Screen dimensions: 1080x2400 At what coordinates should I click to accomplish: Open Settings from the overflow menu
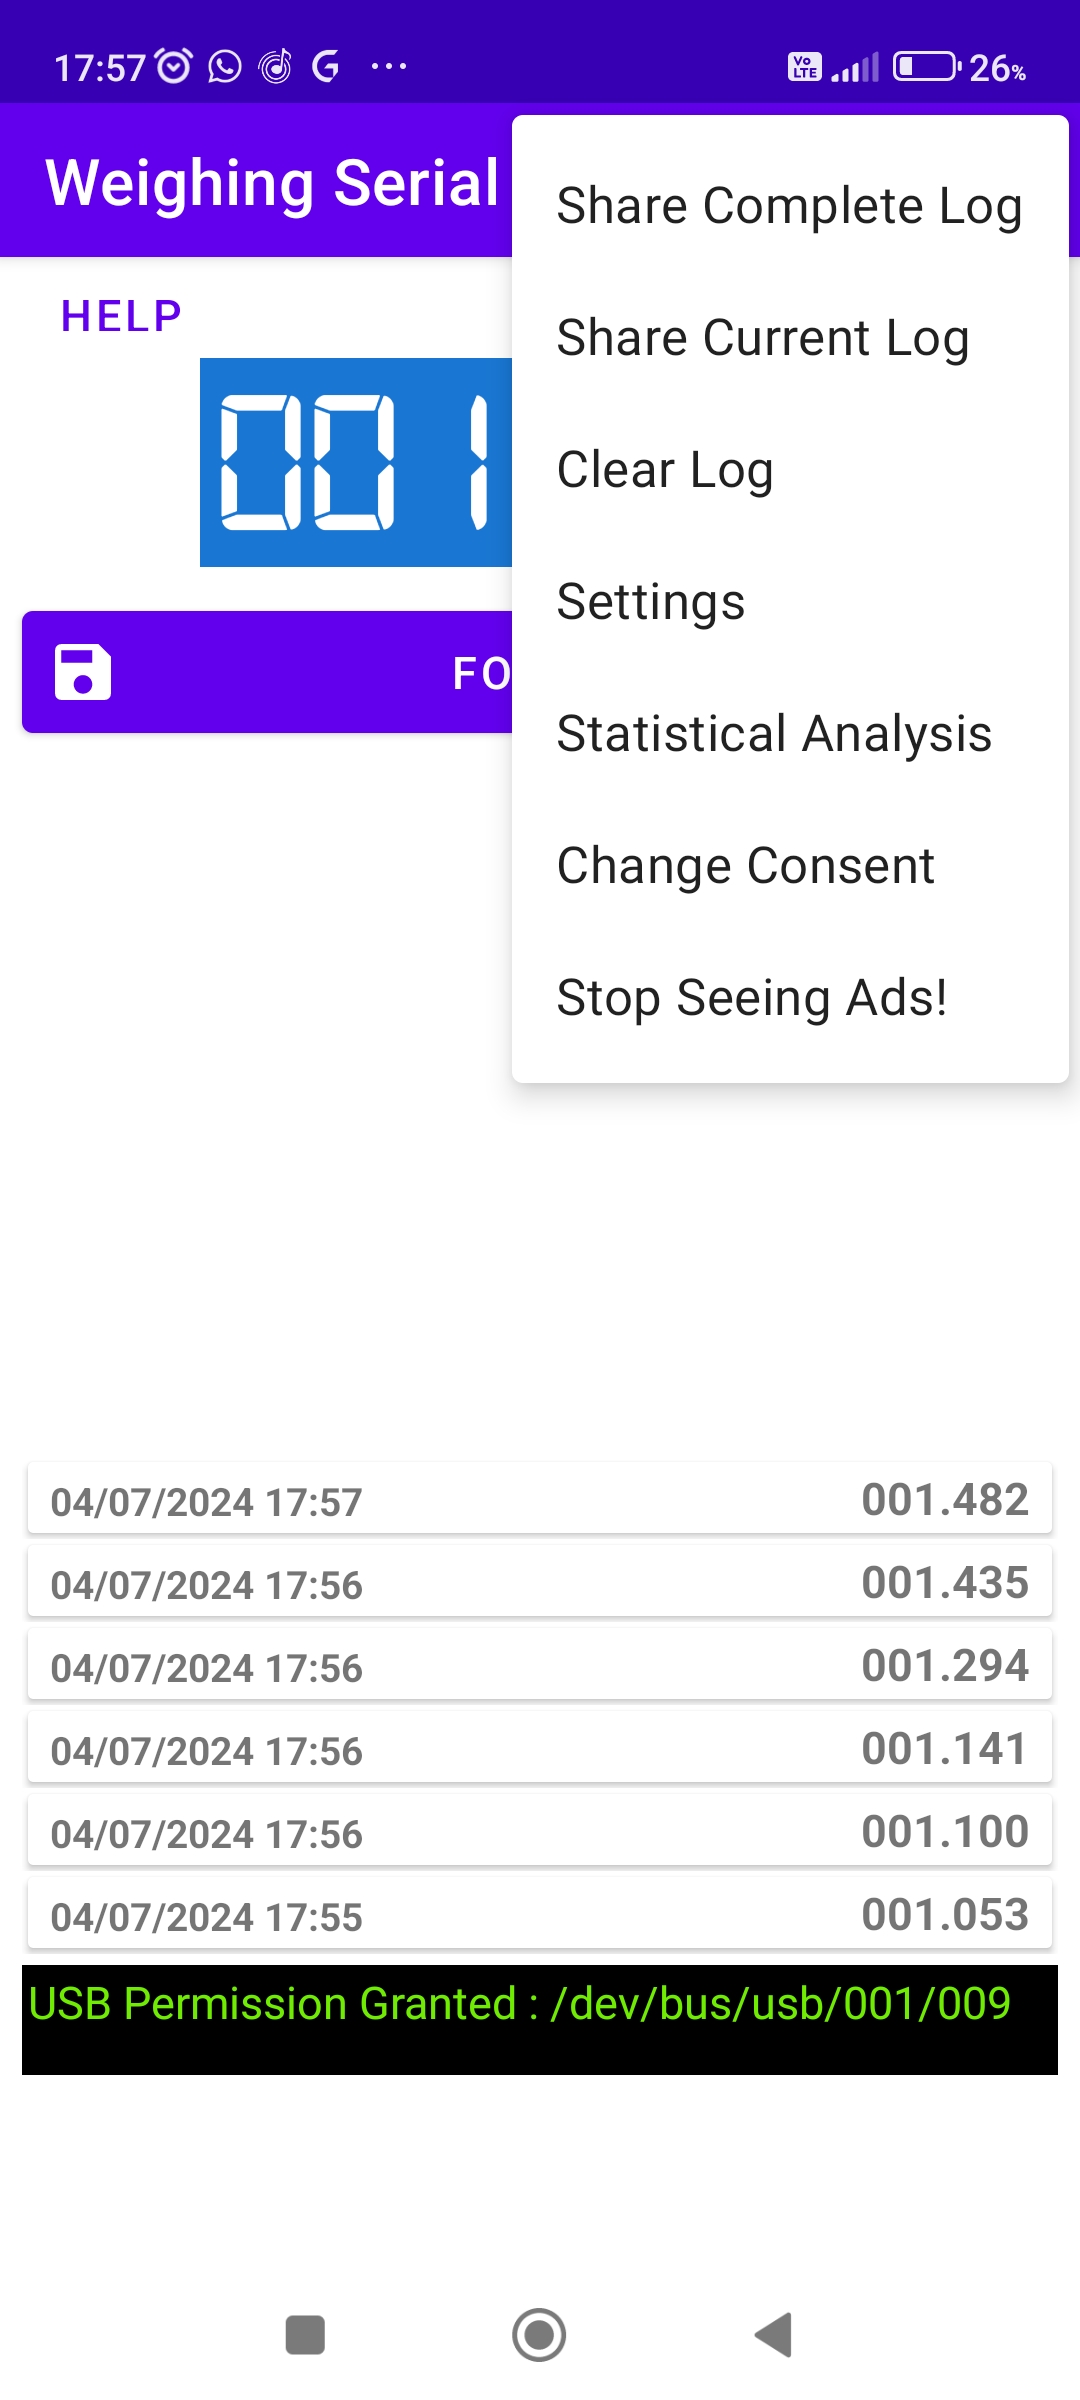[651, 602]
